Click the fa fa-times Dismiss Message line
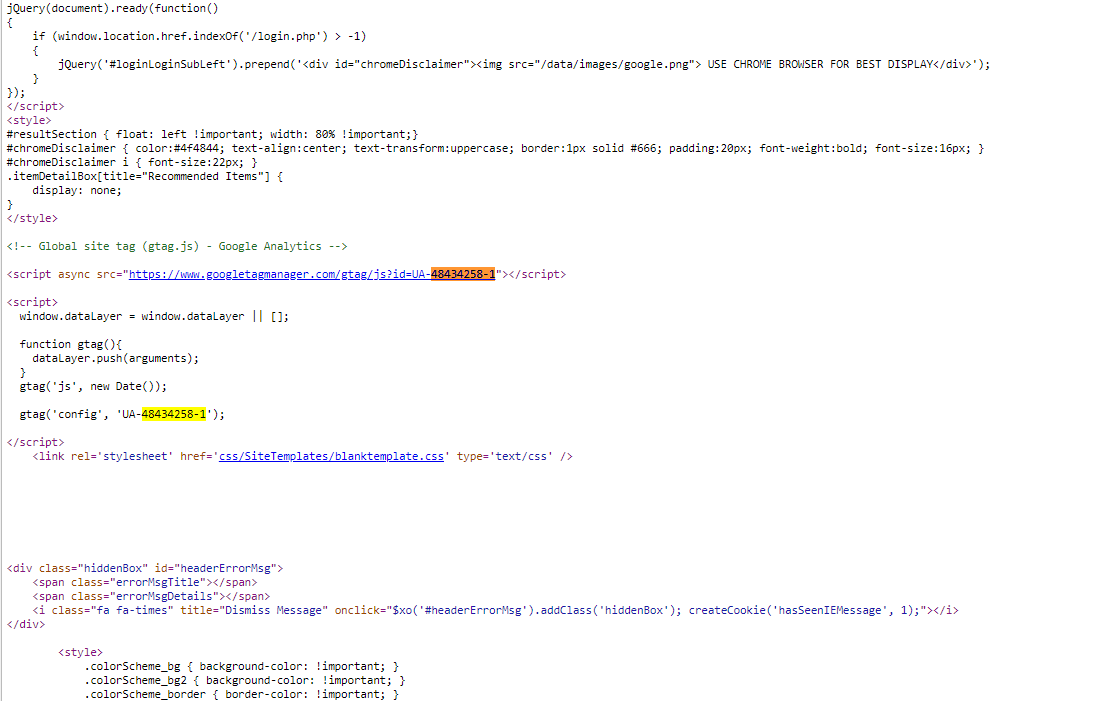The width and height of the screenshot is (1106, 701). click(495, 611)
